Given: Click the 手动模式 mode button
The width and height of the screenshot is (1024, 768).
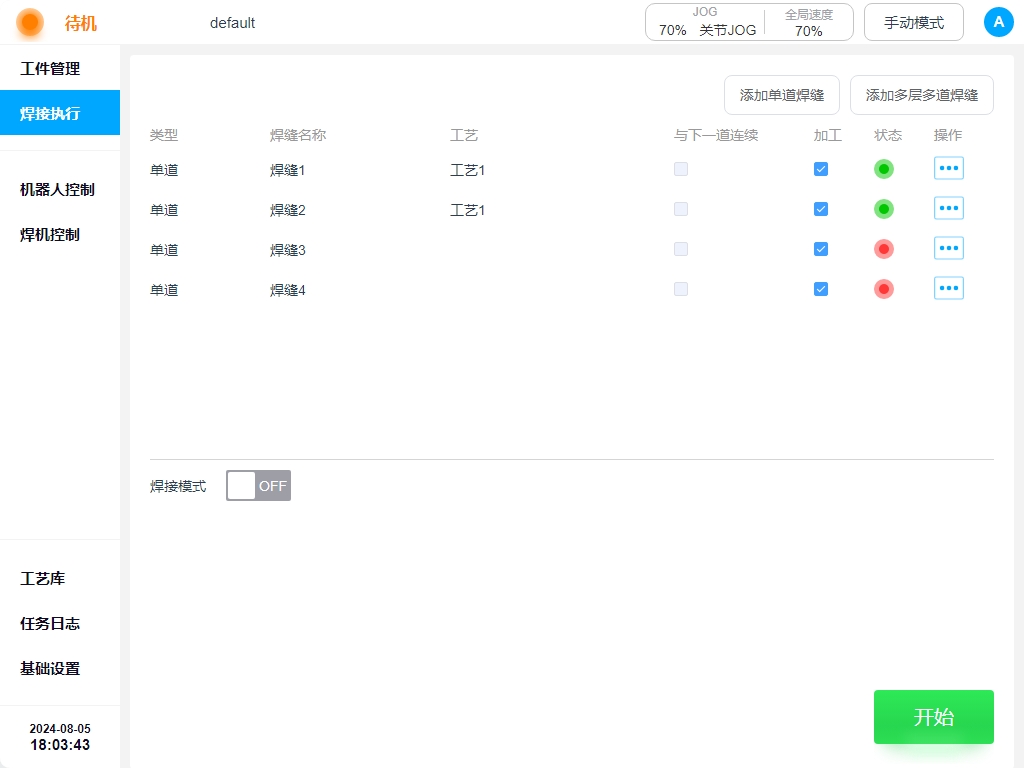Looking at the screenshot, I should pyautogui.click(x=913, y=22).
